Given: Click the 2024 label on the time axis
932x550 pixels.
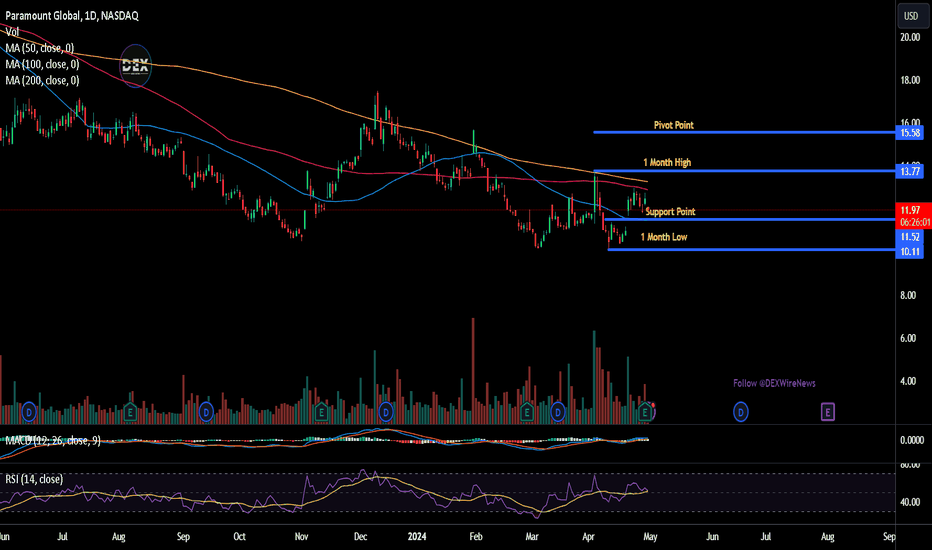Looking at the screenshot, I should 417,536.
